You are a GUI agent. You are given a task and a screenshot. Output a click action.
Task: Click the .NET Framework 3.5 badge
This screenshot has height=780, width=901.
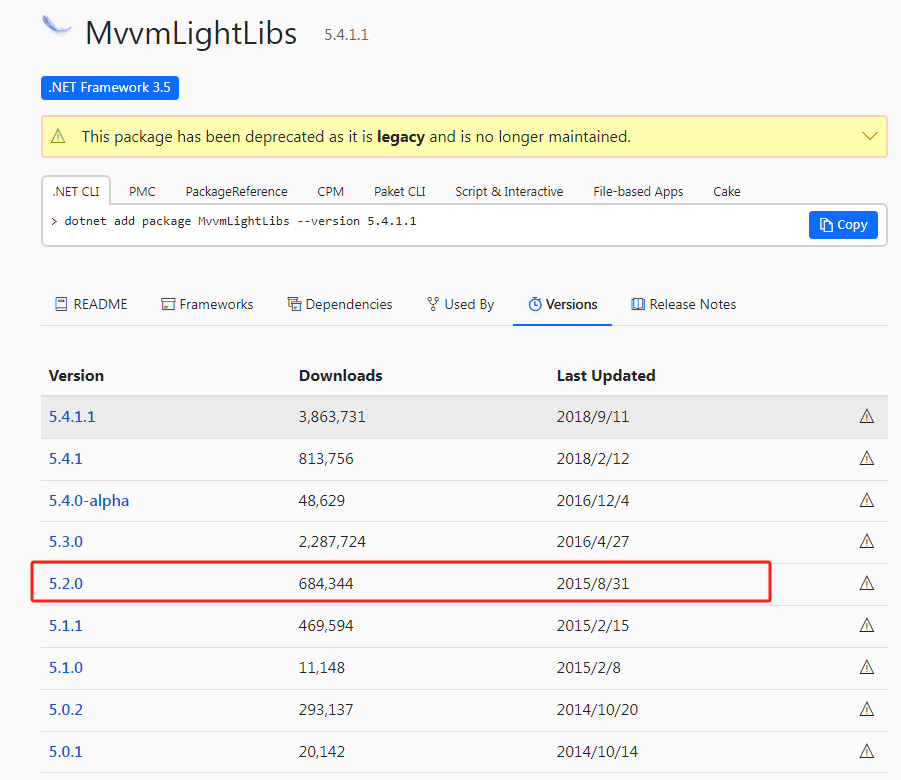[x=110, y=88]
